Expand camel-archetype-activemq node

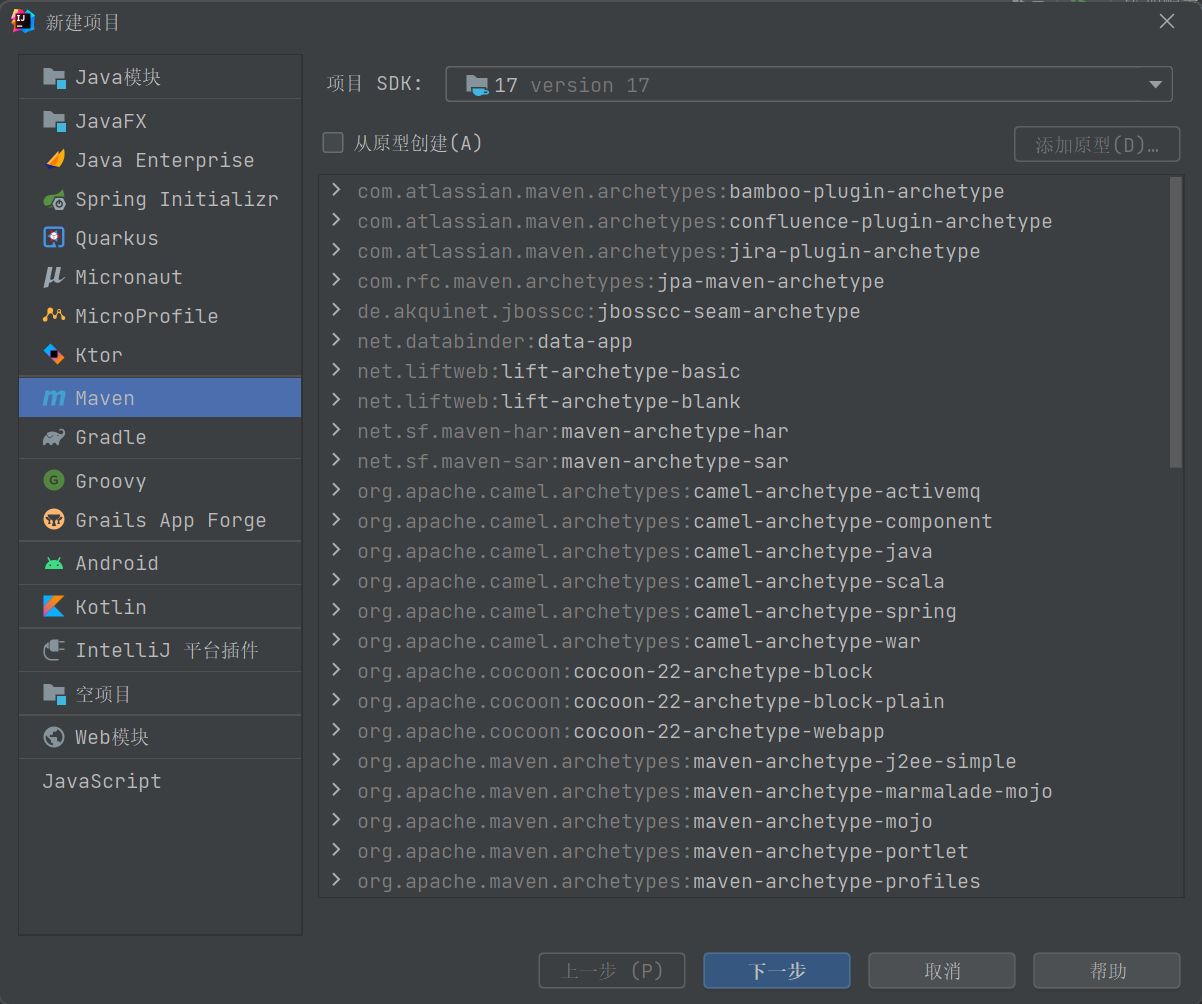tap(336, 490)
